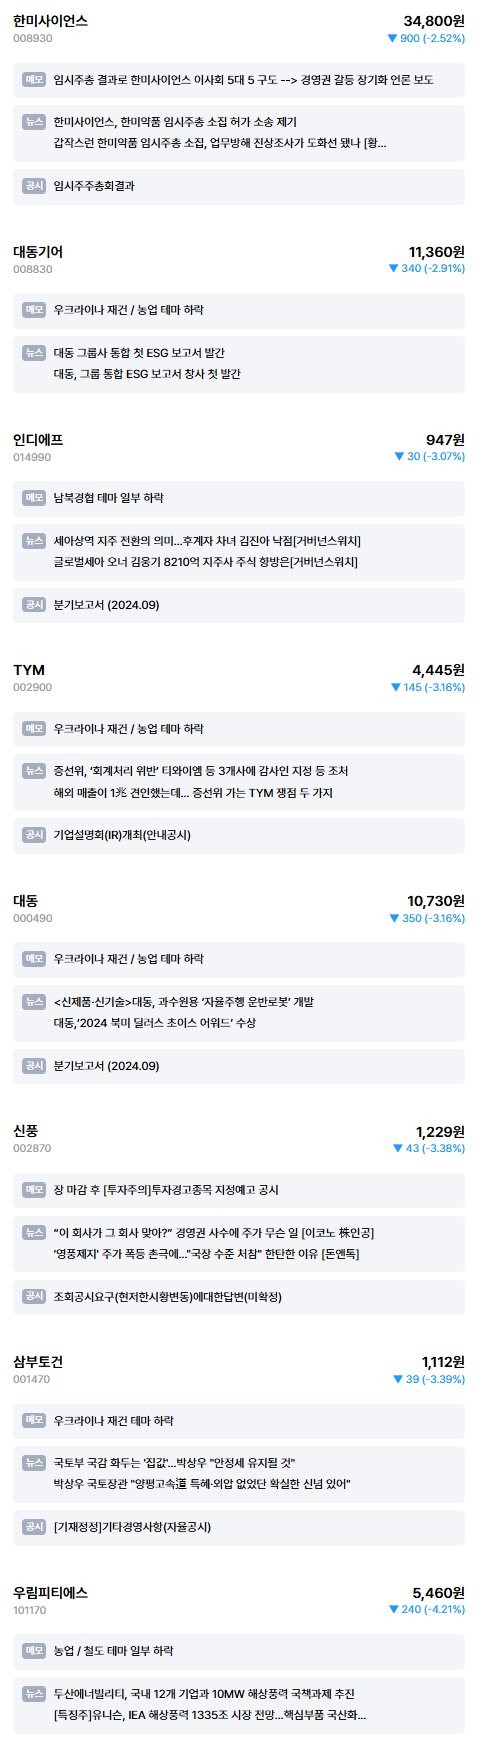Open the 한미사이언스 stock title

[x=50, y=21]
